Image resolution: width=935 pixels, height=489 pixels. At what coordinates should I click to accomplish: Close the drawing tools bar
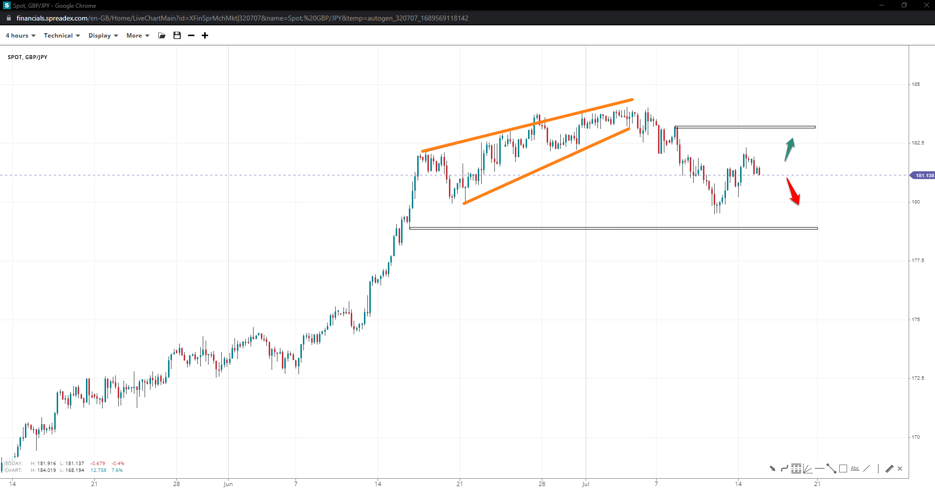(900, 468)
